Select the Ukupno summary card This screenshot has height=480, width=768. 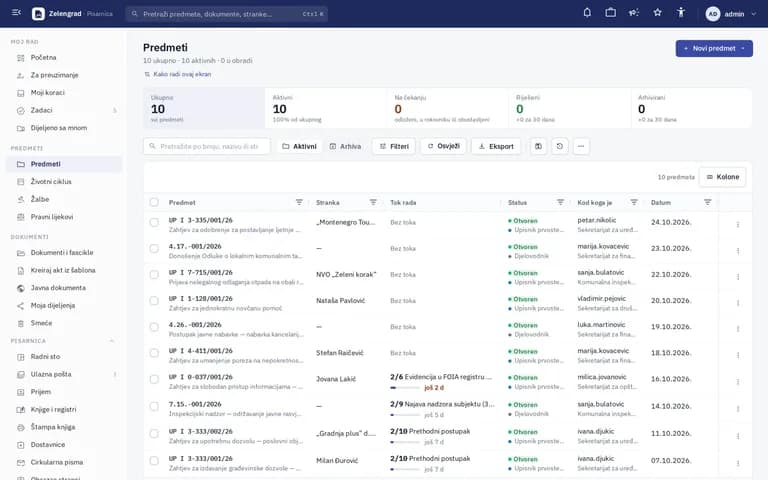[204, 108]
